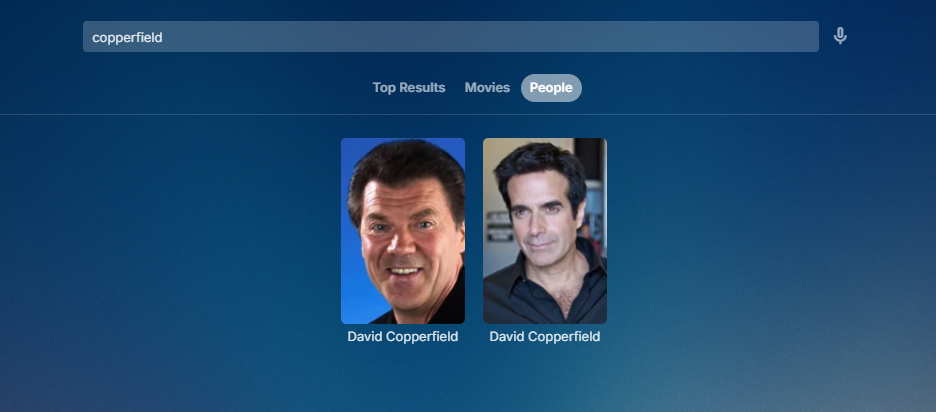Screen dimensions: 936x412
Task: Click the name label under the blue-background portrait
Action: pos(403,337)
